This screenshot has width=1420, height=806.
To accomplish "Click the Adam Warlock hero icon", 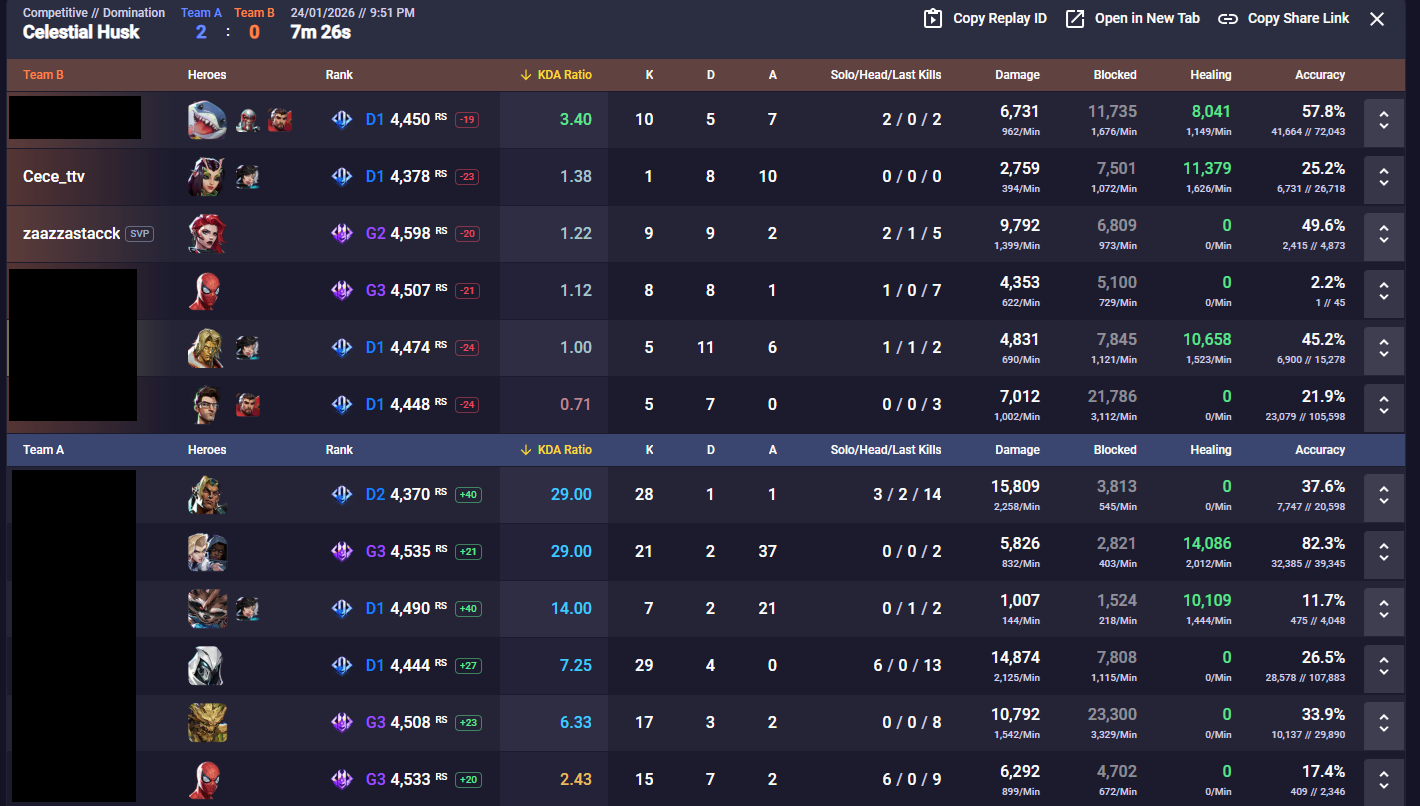I will 207,348.
